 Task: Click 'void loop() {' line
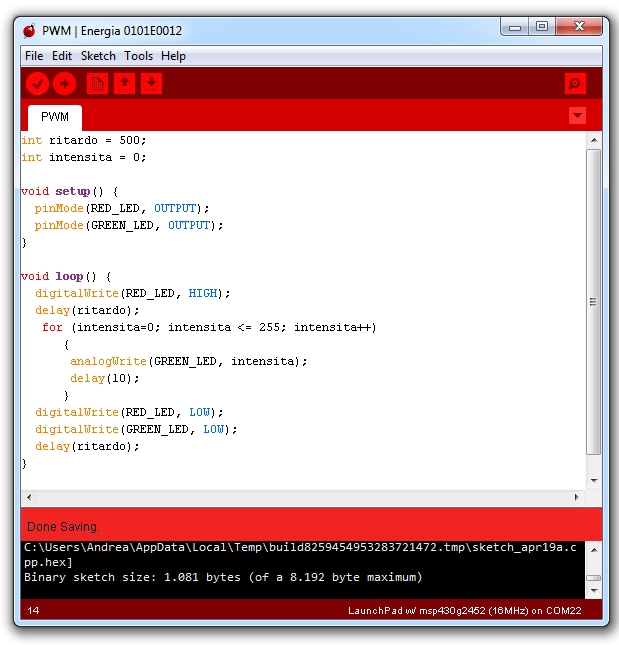click(x=66, y=276)
